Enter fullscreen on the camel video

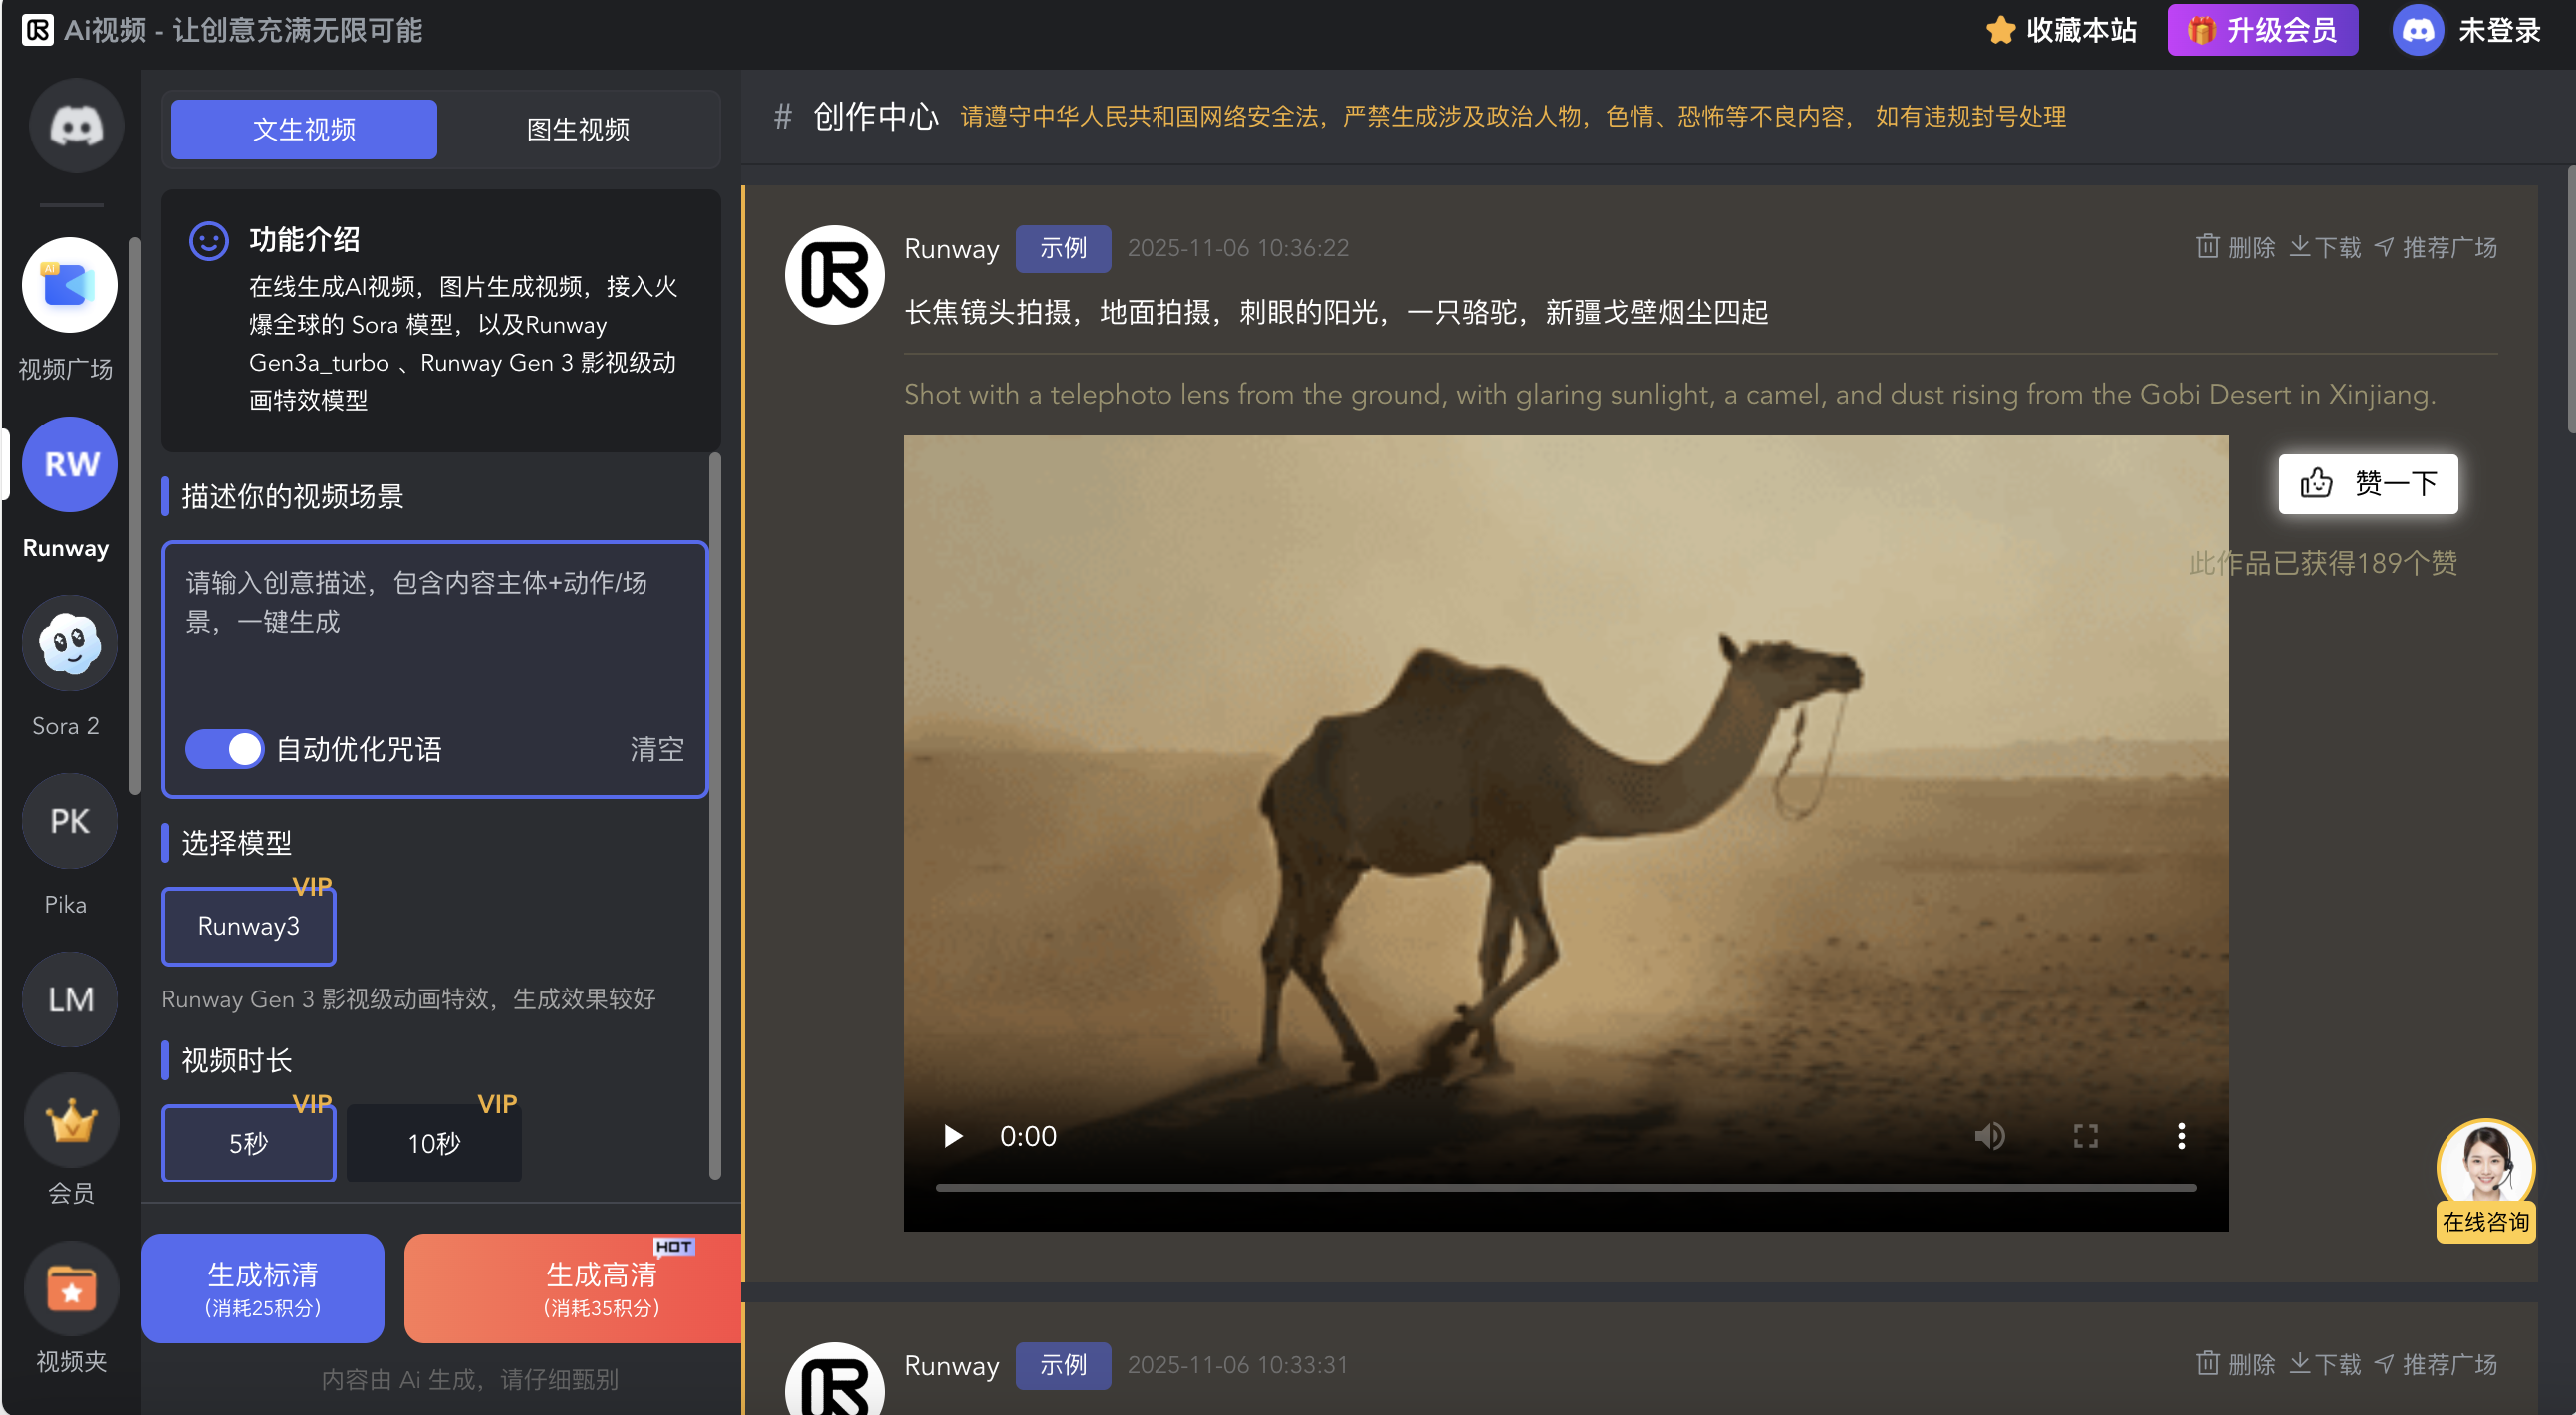click(2085, 1136)
